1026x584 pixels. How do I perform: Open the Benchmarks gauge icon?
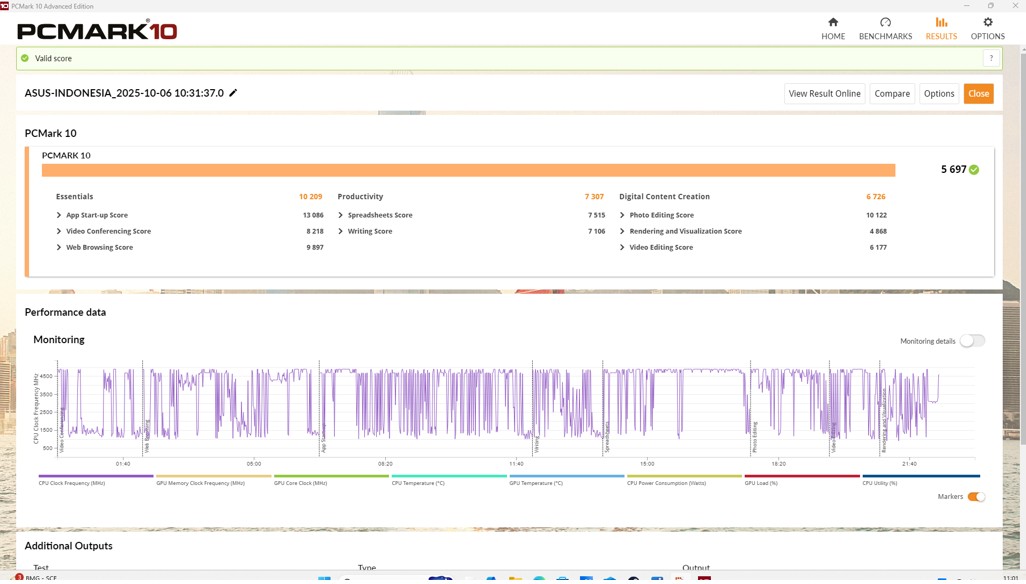(x=885, y=22)
